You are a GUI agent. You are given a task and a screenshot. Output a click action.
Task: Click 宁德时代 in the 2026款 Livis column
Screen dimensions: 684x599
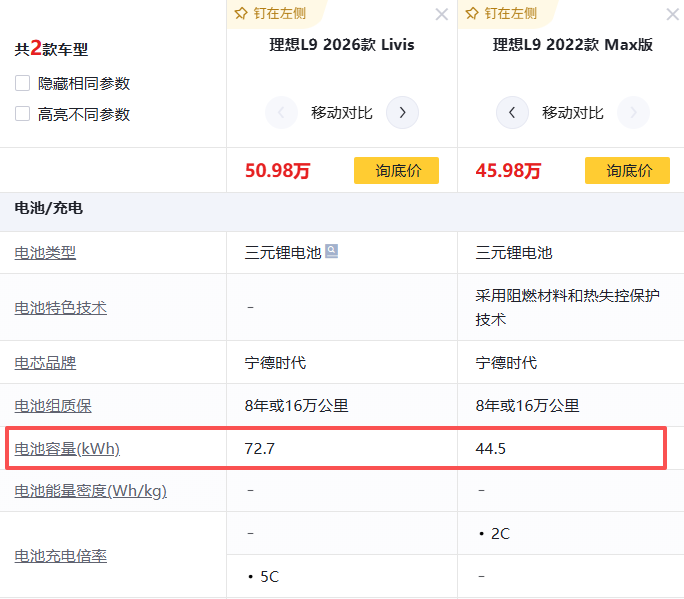[275, 363]
